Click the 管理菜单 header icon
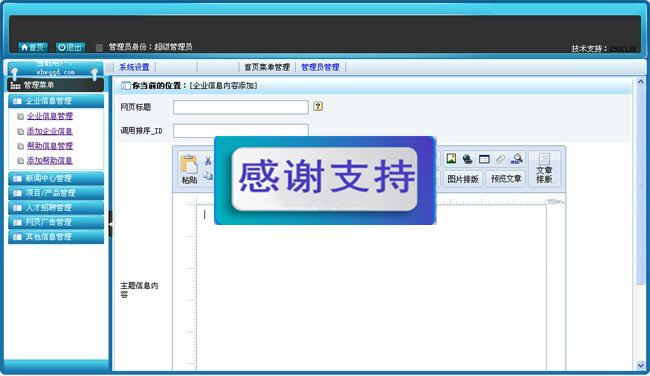This screenshot has width=650, height=376. [15, 85]
